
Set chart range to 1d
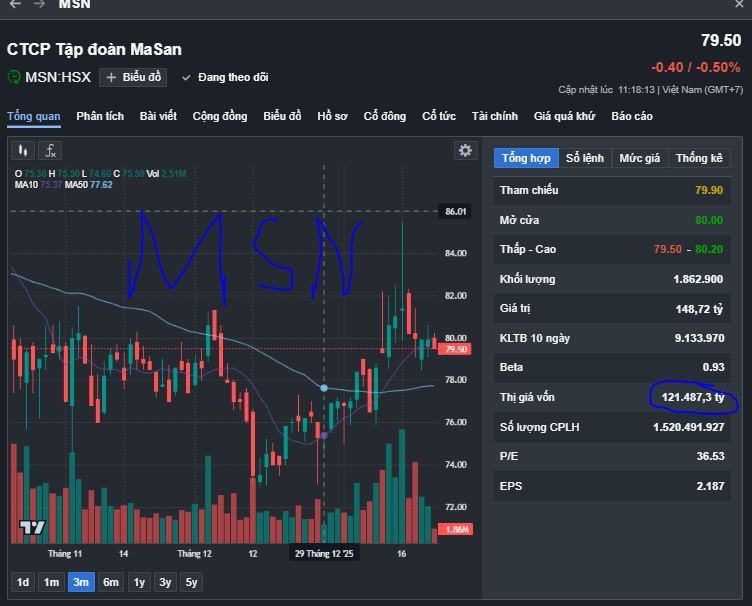point(23,582)
